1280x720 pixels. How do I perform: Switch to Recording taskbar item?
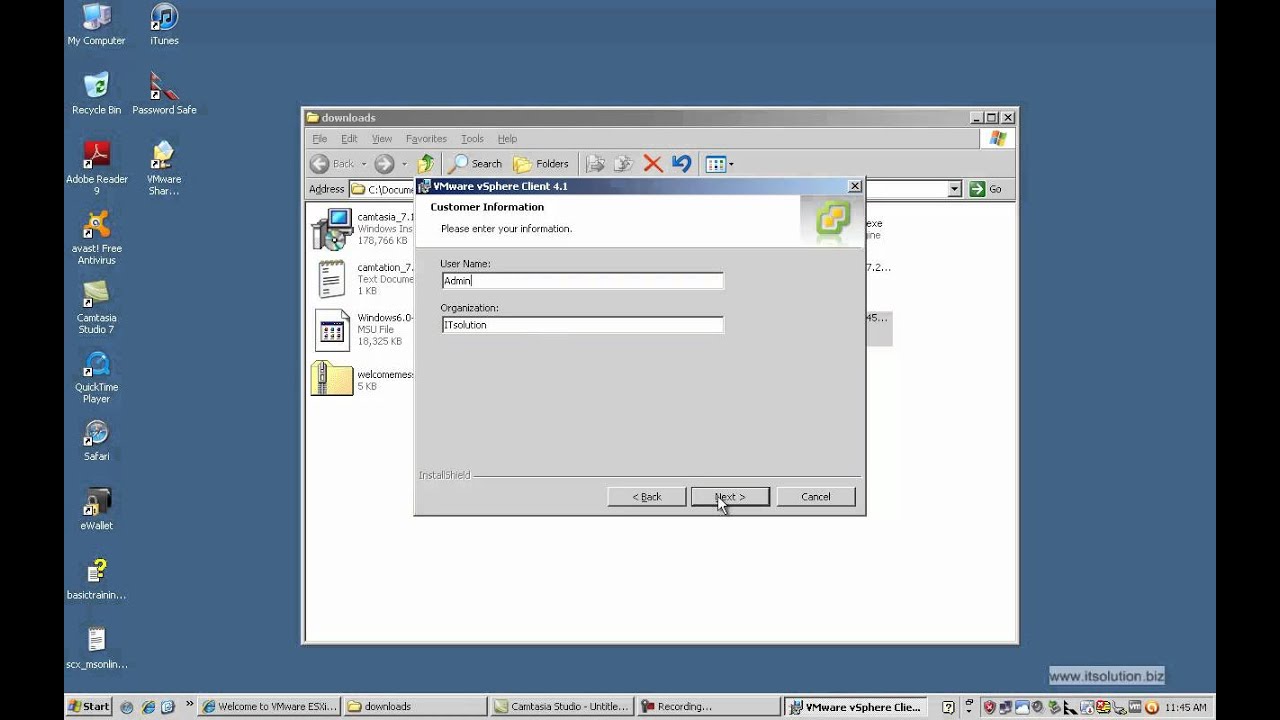click(x=708, y=706)
